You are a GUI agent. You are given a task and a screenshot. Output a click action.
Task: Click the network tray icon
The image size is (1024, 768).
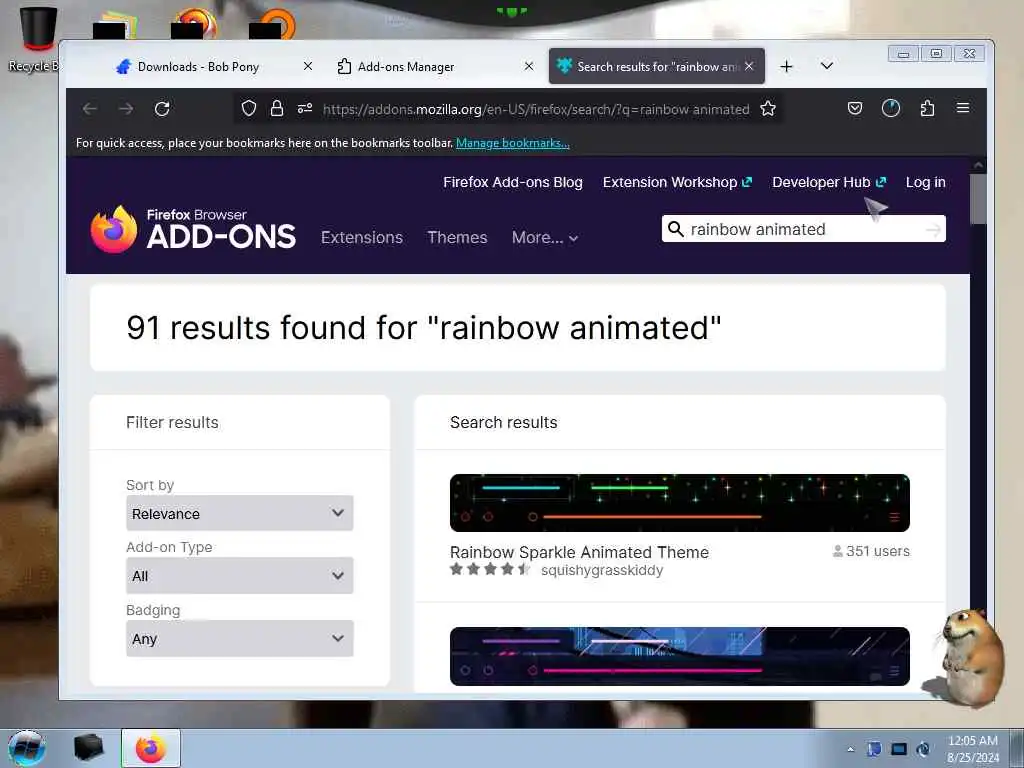pos(899,750)
